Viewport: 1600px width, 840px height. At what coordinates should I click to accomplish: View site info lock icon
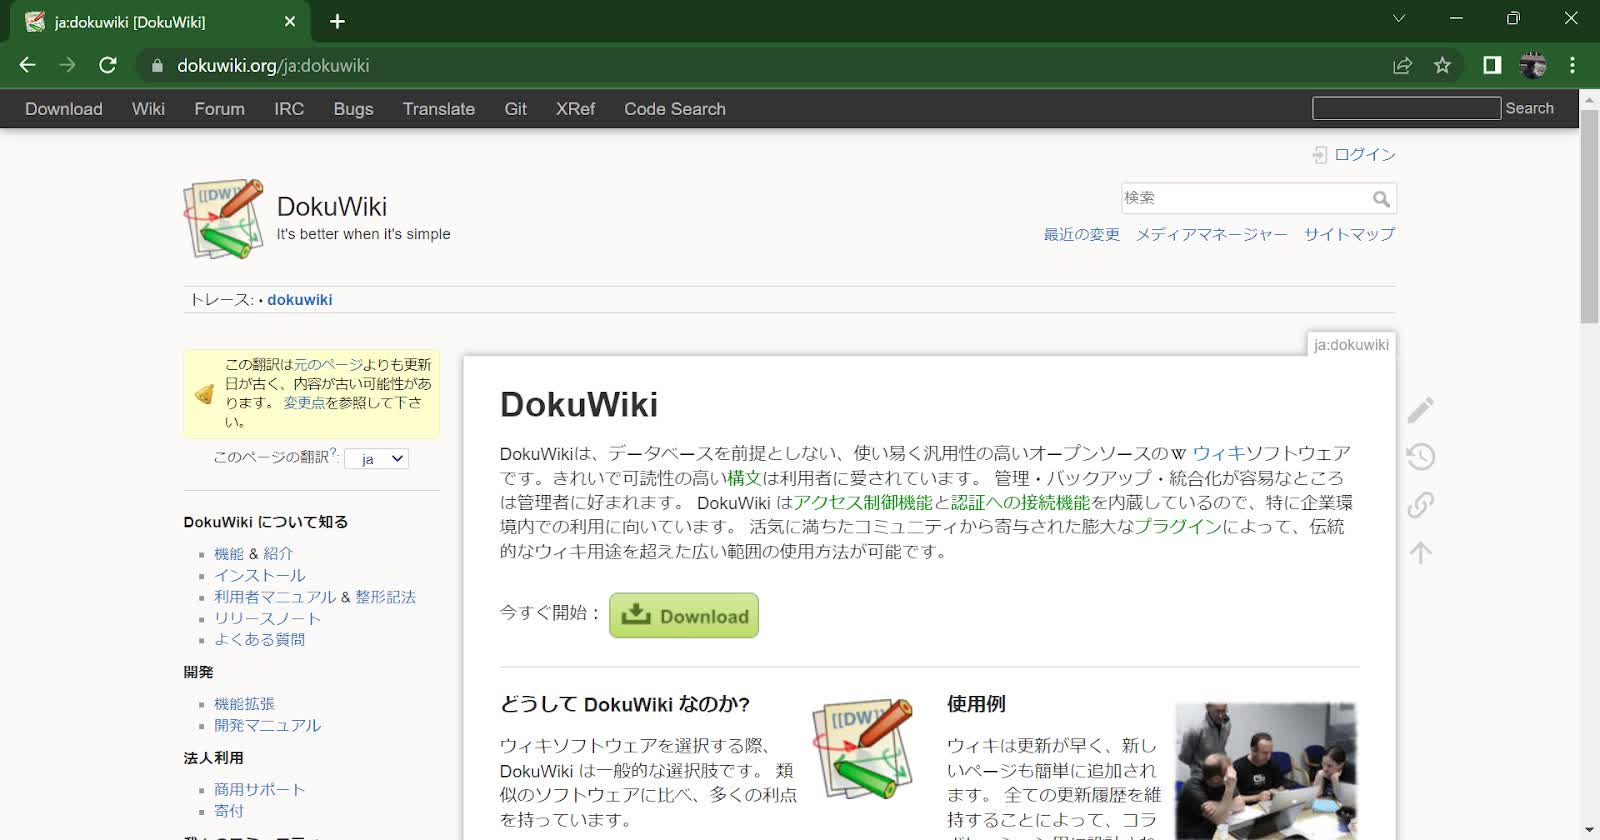click(156, 66)
